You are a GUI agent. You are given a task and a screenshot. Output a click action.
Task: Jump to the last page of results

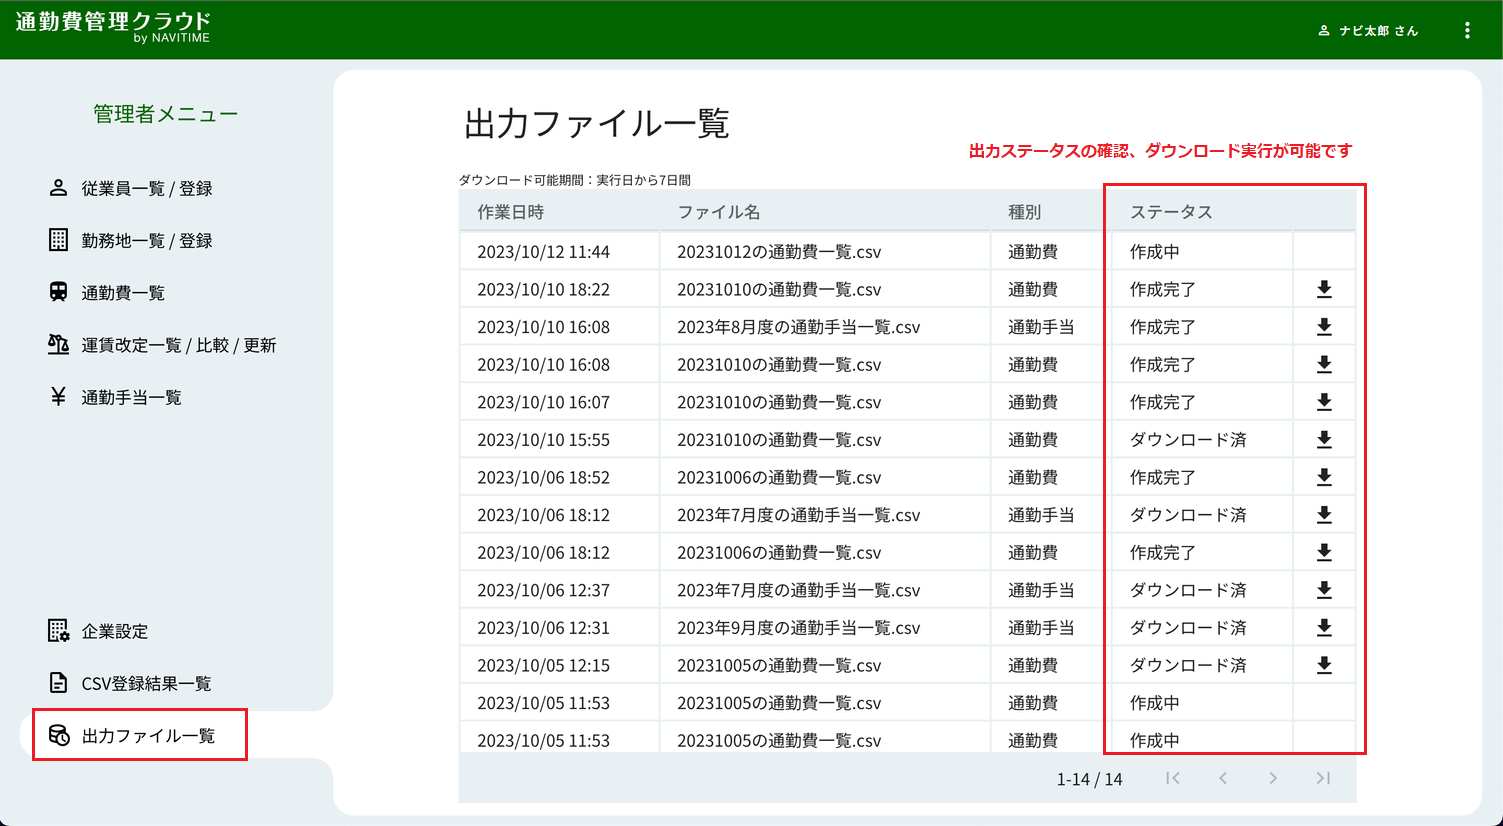click(x=1323, y=778)
